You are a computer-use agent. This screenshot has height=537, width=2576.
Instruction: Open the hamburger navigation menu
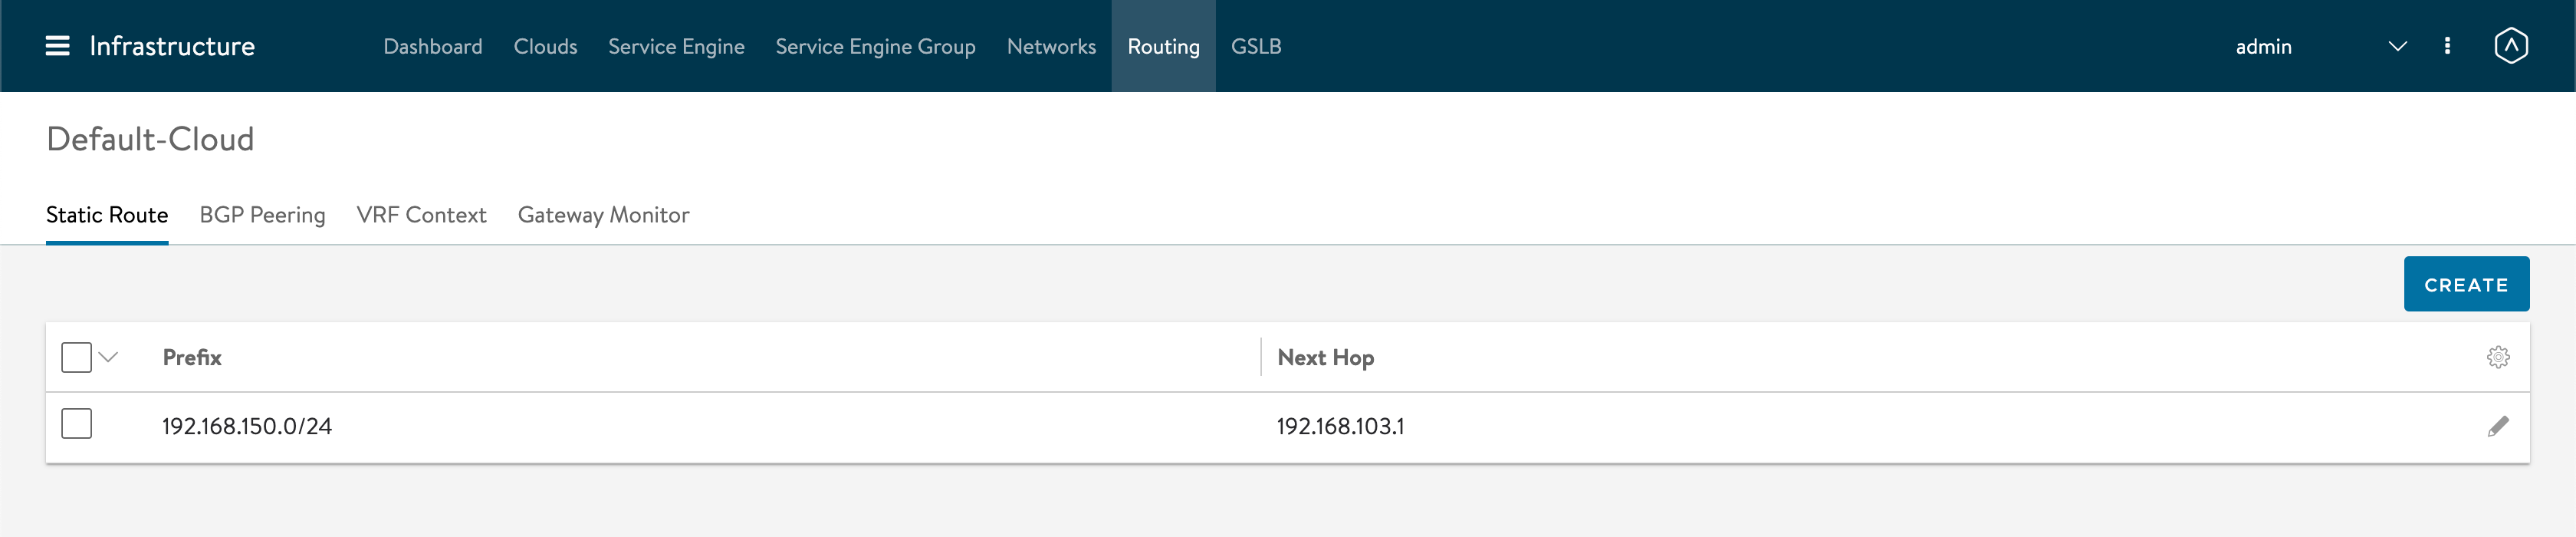57,46
